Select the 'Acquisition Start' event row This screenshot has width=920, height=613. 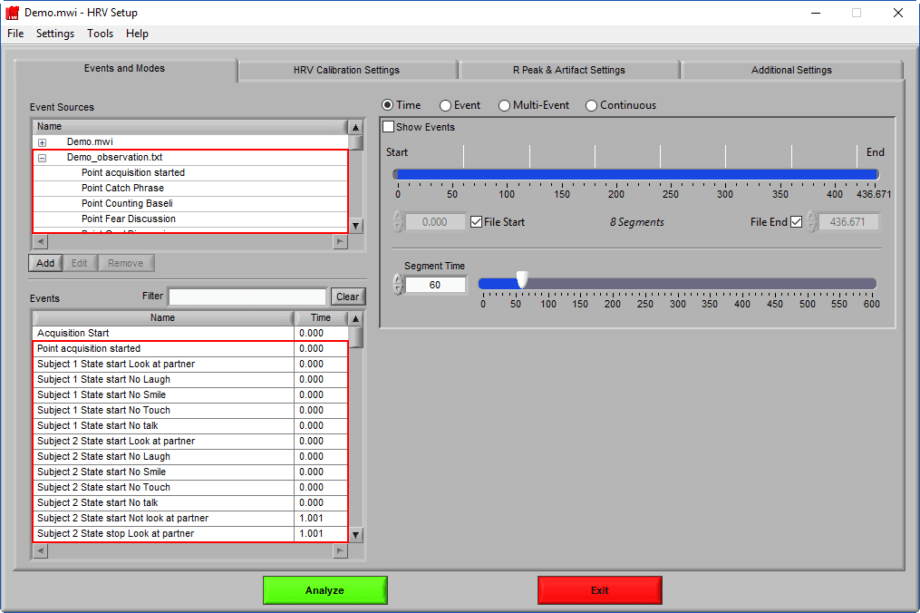pyautogui.click(x=191, y=333)
